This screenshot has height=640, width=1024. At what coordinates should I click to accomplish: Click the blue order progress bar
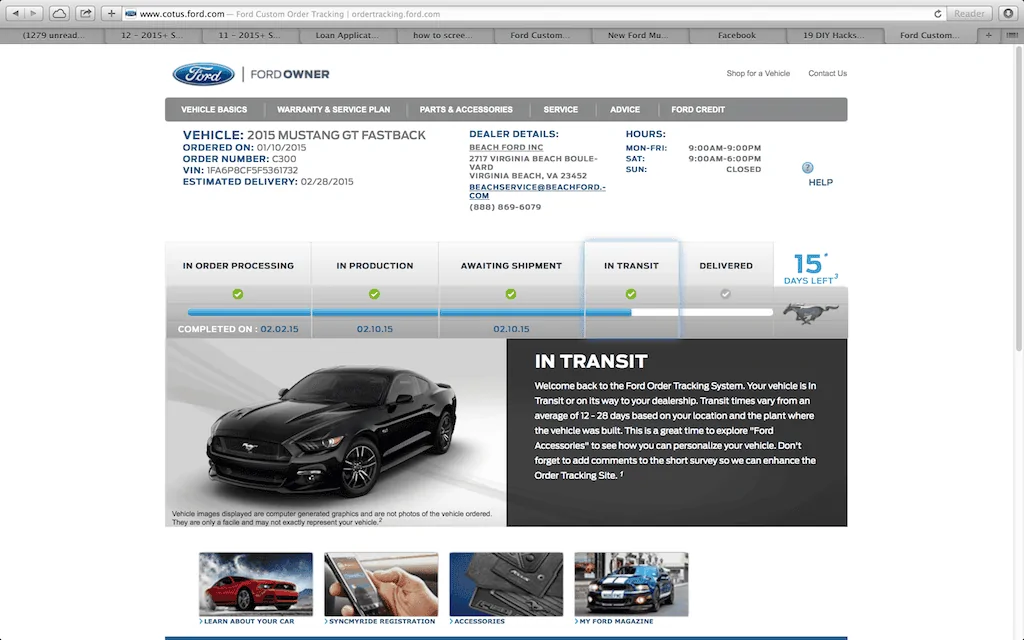pyautogui.click(x=409, y=313)
